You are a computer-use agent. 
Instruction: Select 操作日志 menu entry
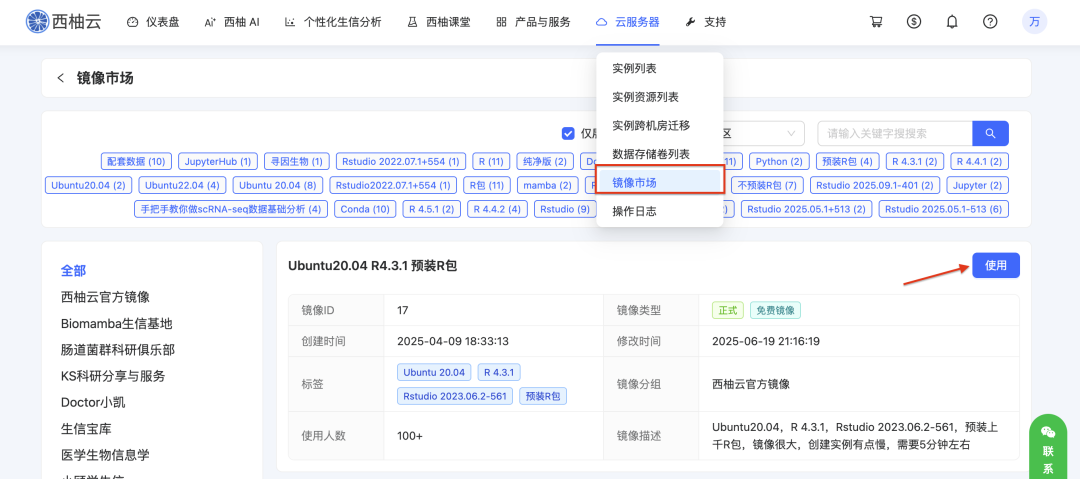(x=659, y=212)
